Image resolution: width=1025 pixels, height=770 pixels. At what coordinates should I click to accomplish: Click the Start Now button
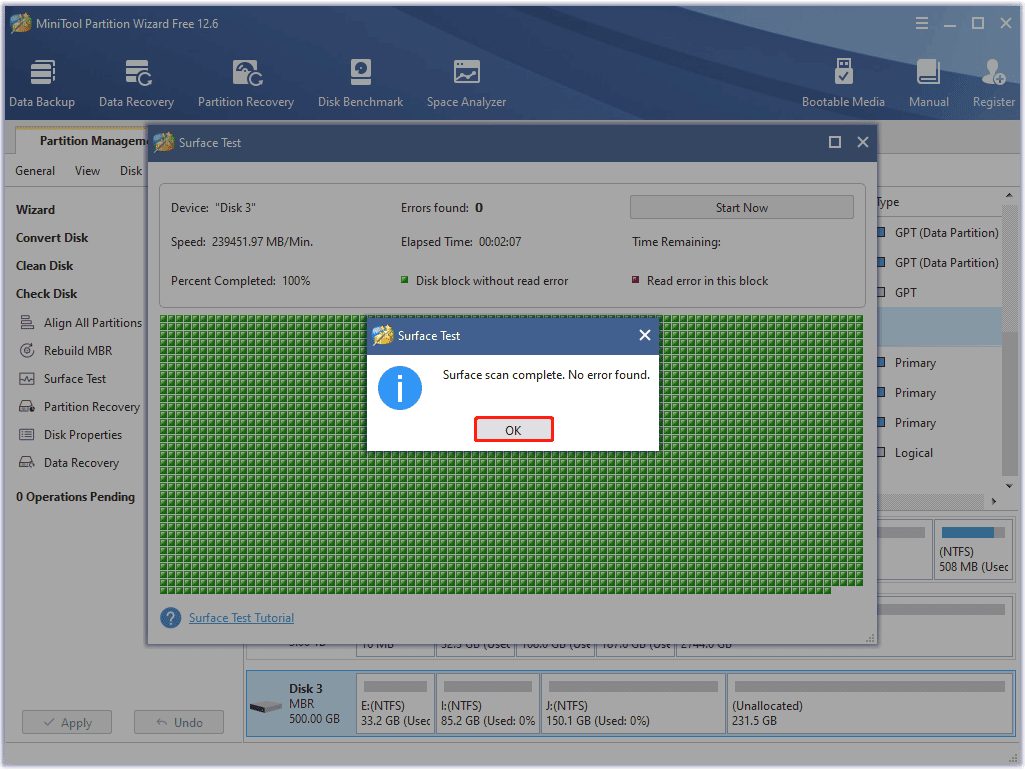pyautogui.click(x=741, y=208)
